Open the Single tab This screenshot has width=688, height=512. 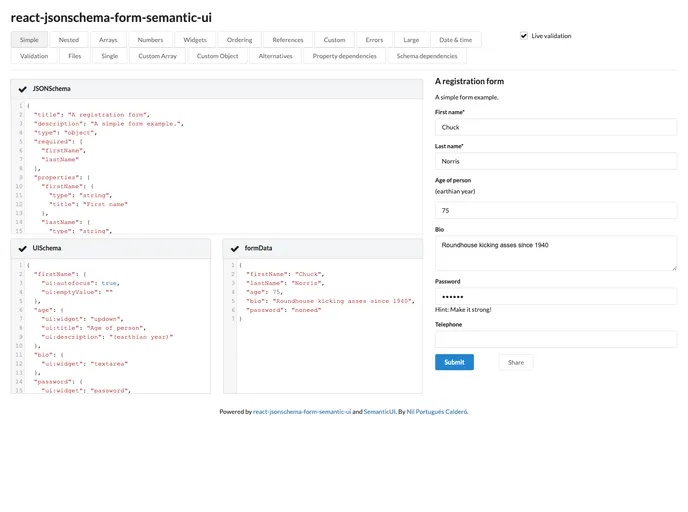pos(110,56)
